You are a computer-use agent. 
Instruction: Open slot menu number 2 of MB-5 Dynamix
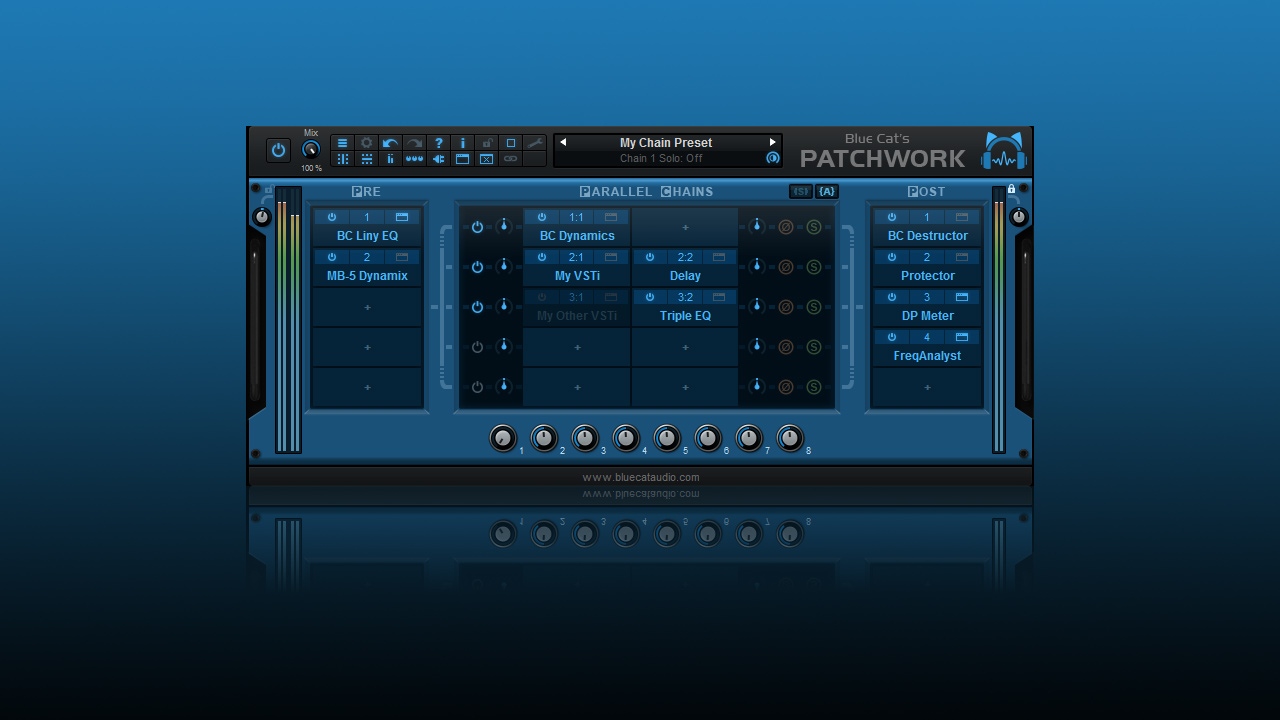(367, 257)
